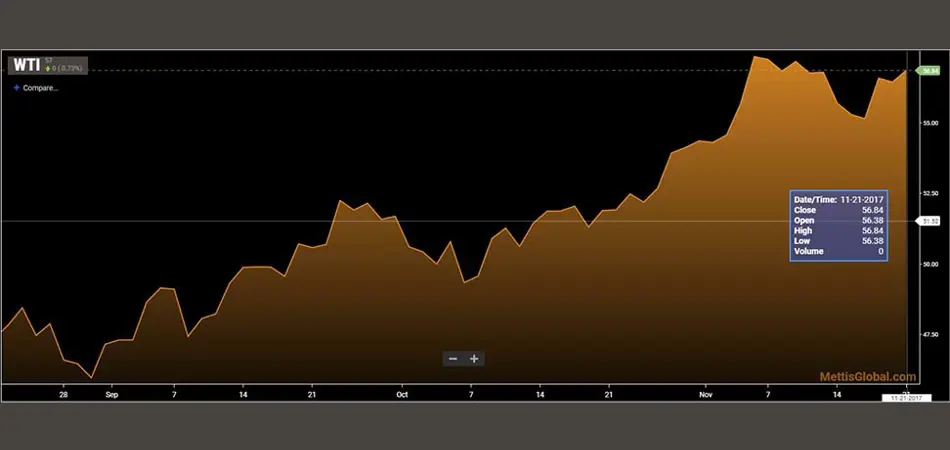Click the 47.50 price axis label

932,334
